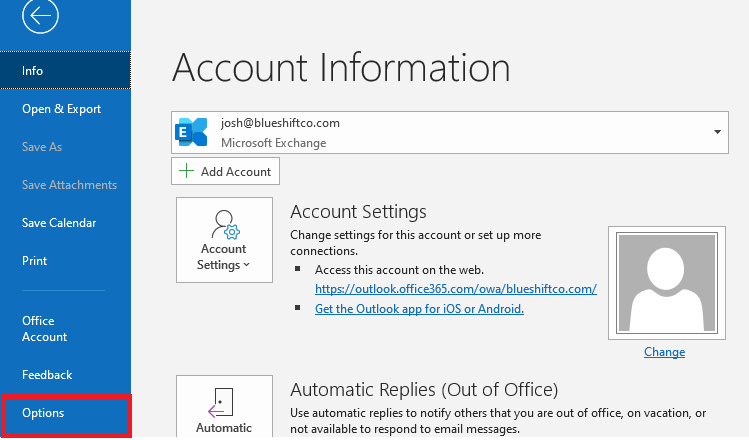The image size is (749, 440).
Task: Click the profile photo placeholder
Action: [667, 283]
